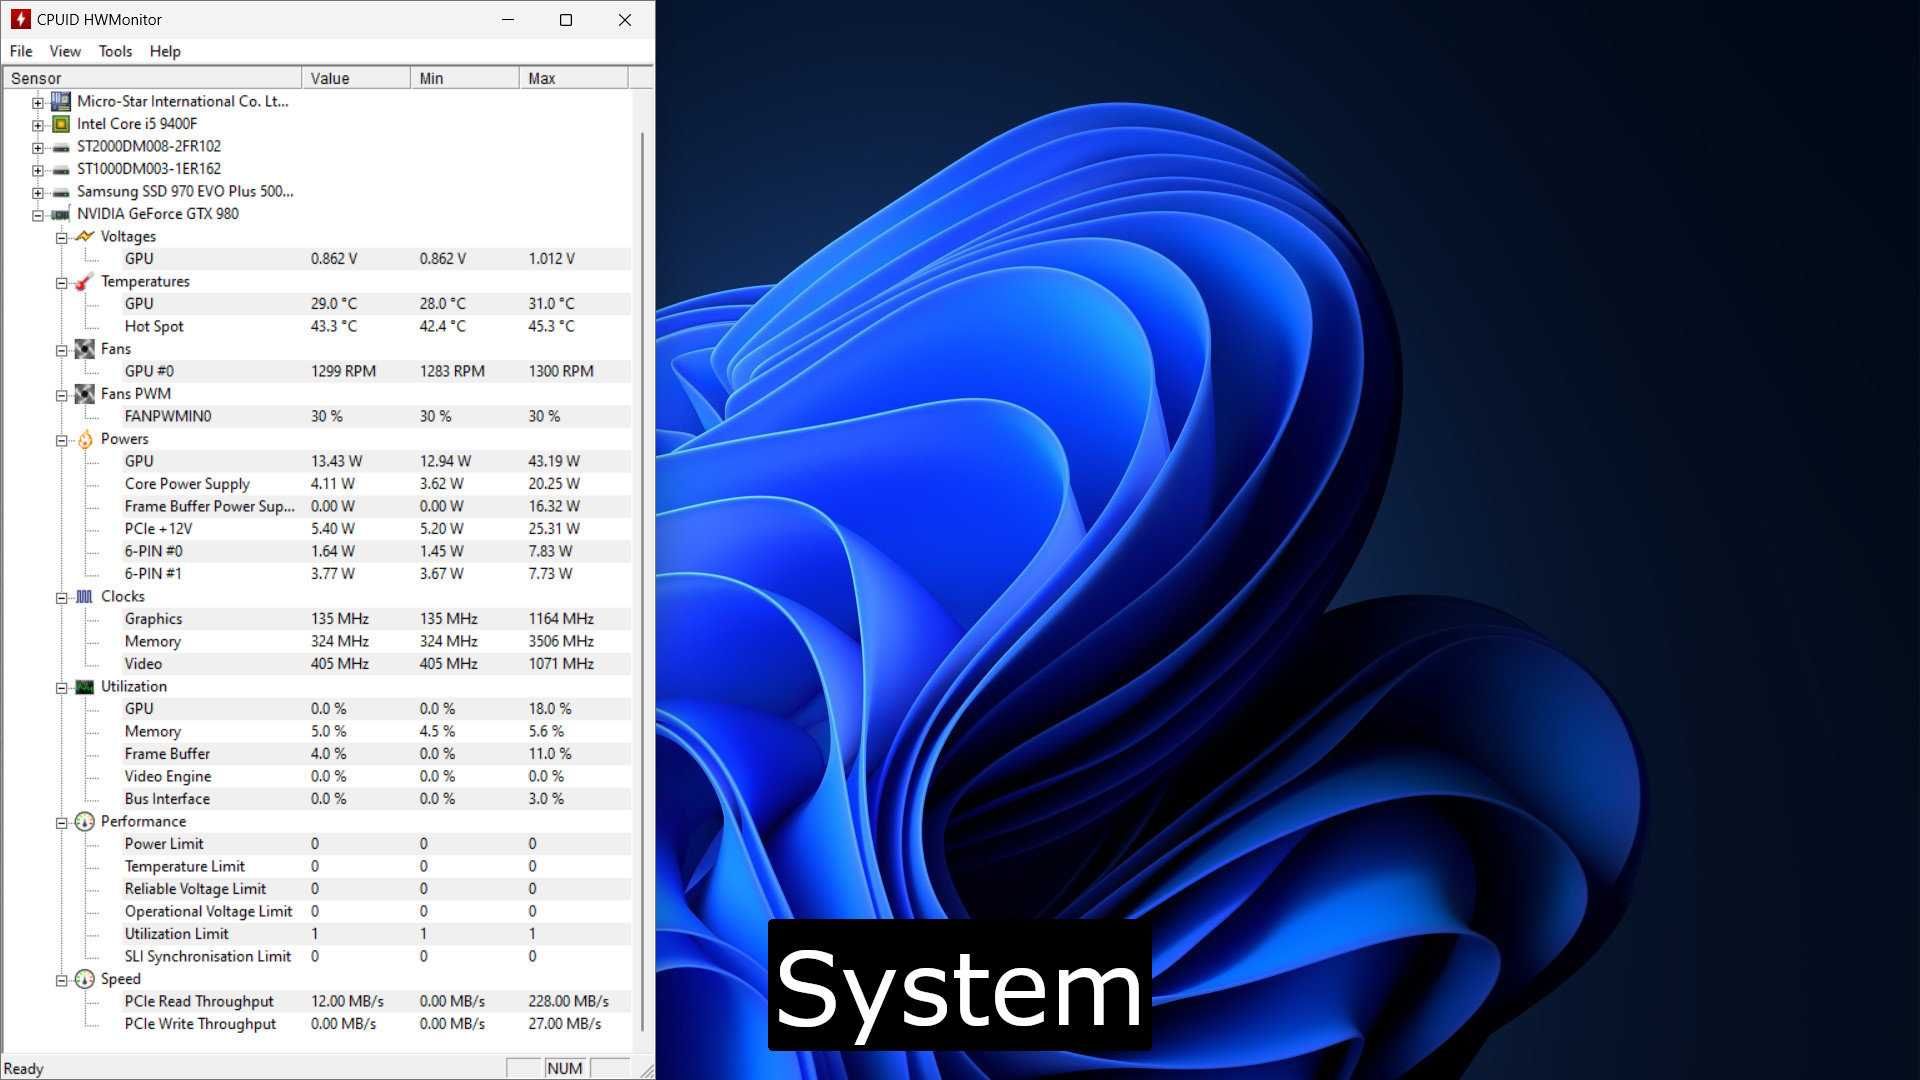Open the File menu
The width and height of the screenshot is (1920, 1080).
coord(21,50)
